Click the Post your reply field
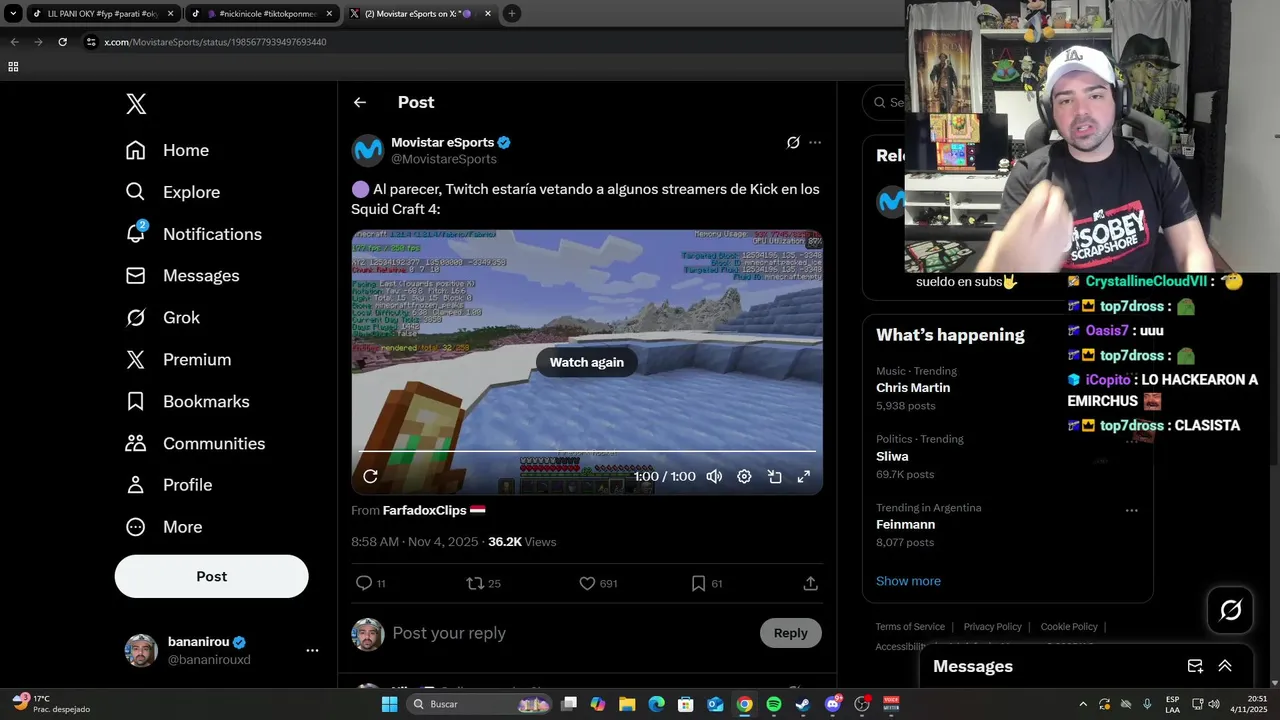 click(570, 633)
